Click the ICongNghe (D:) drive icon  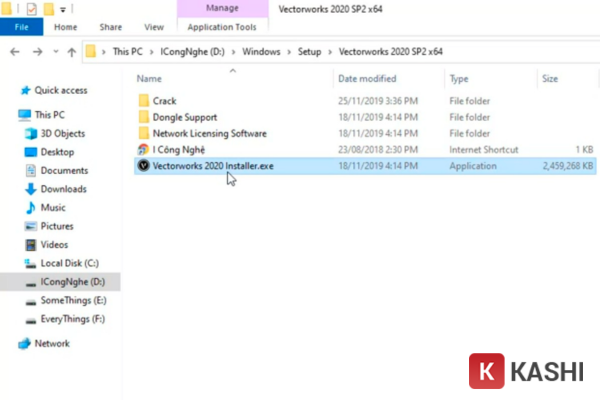click(31, 284)
